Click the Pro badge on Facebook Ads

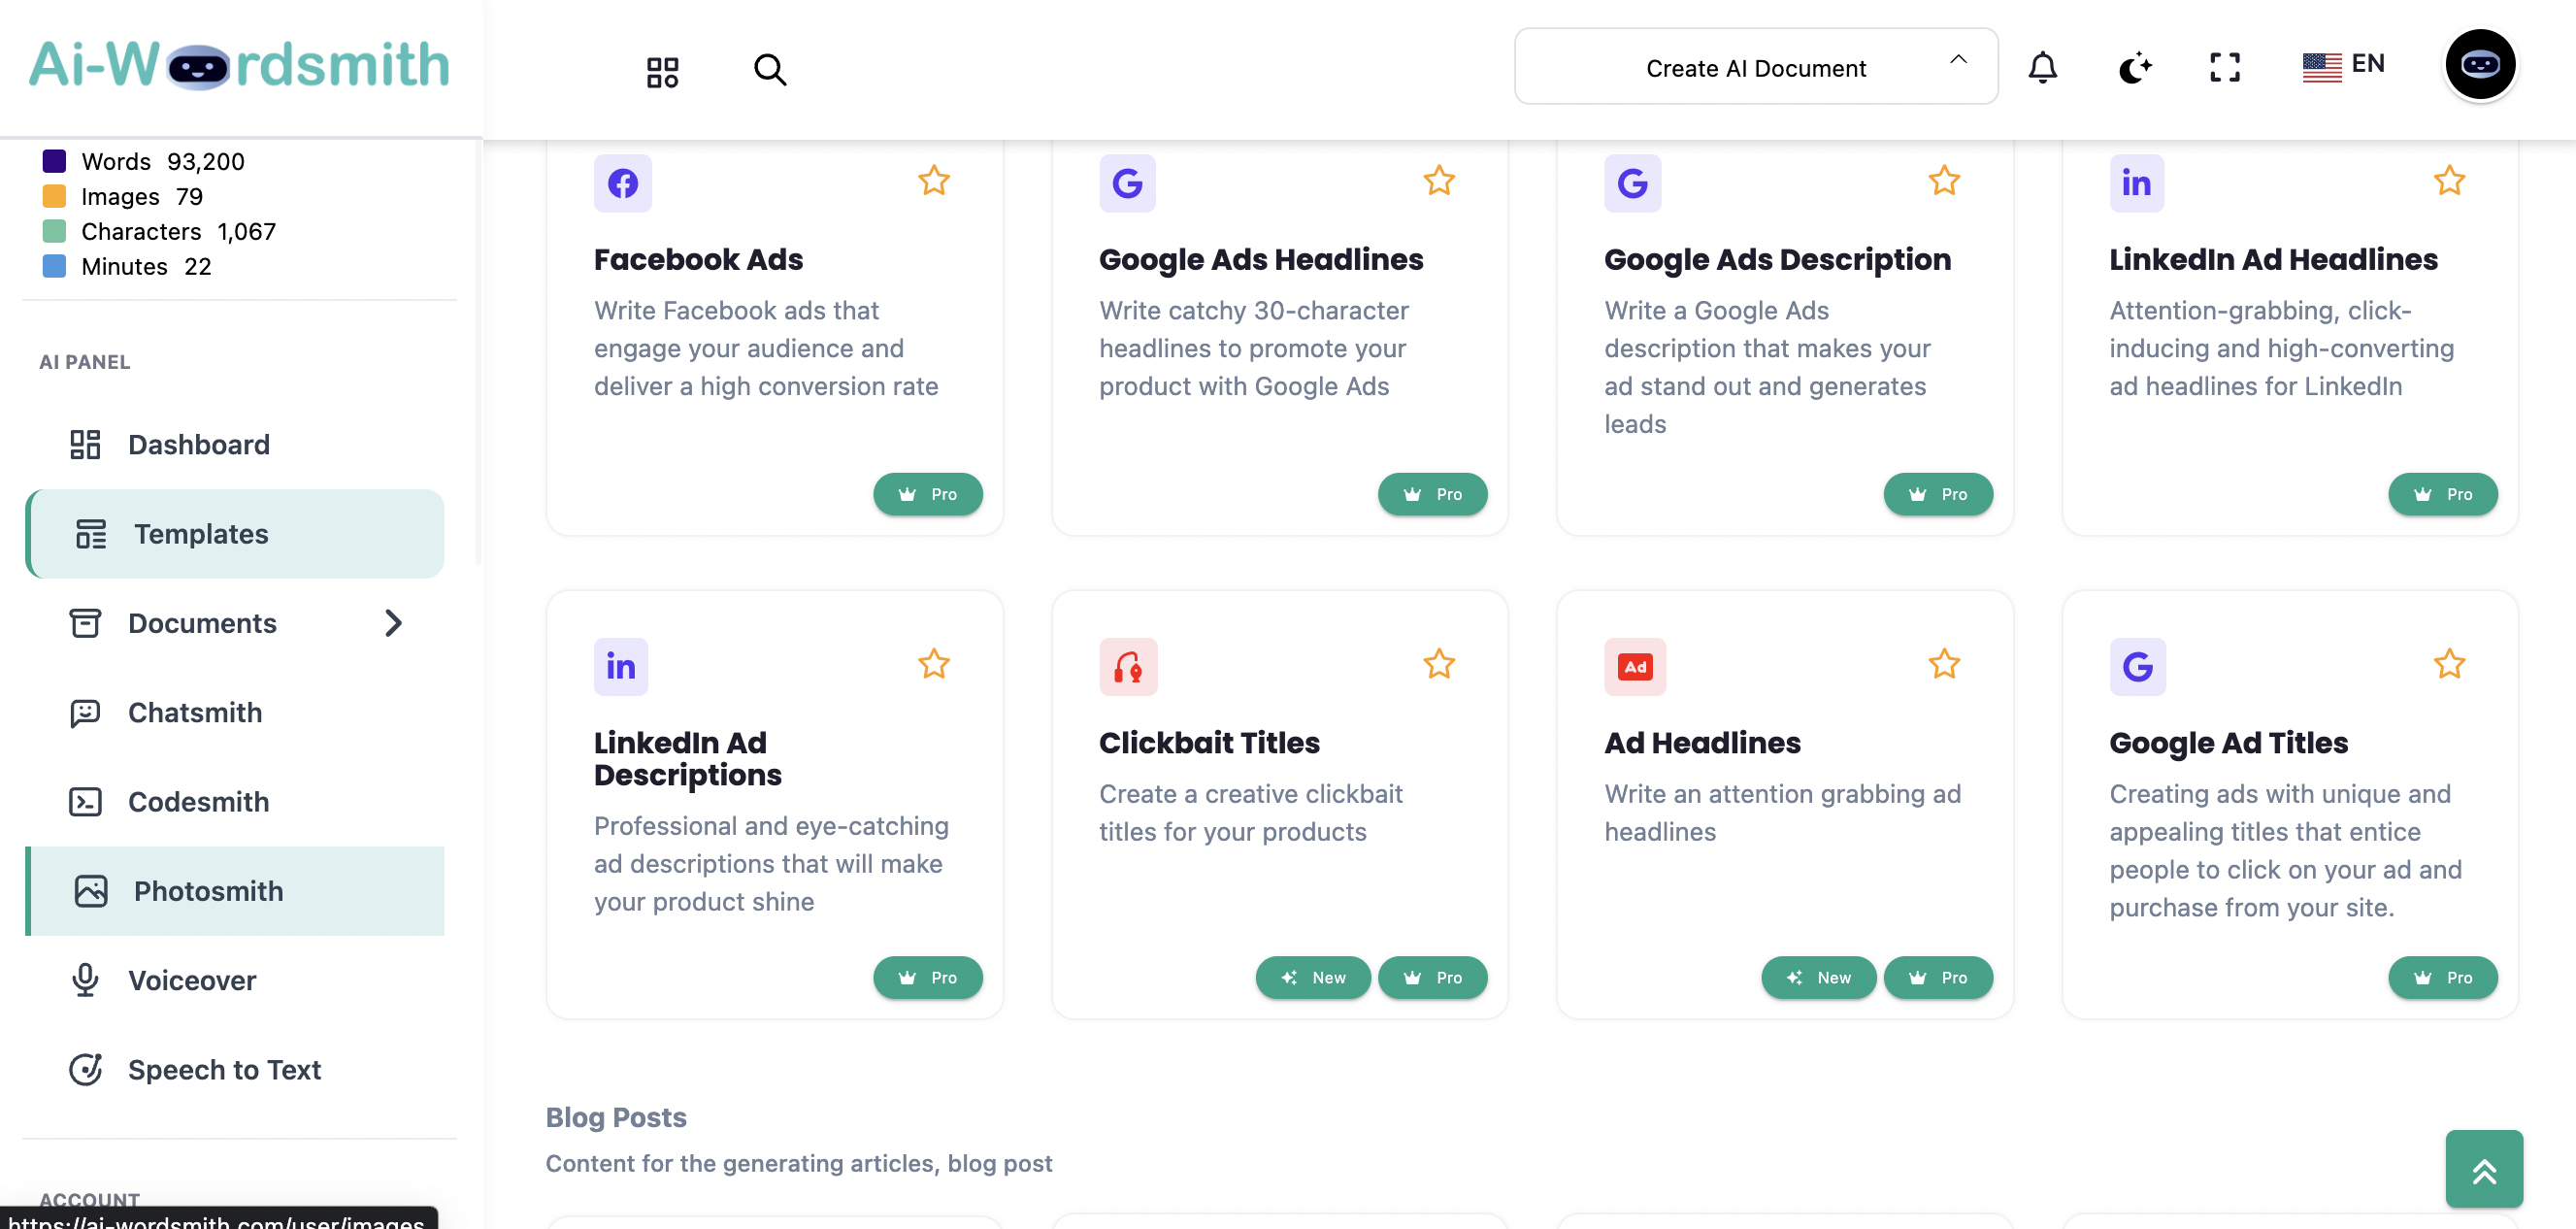(927, 494)
